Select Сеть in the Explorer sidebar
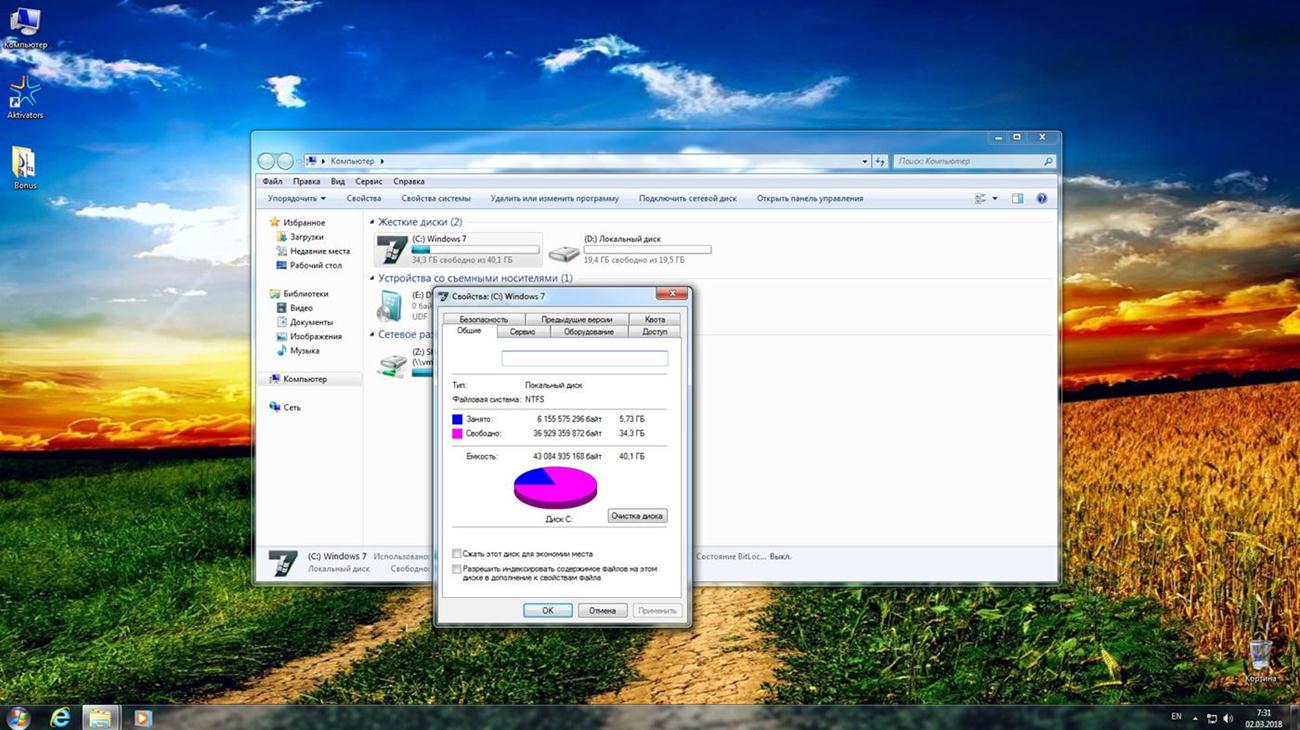 pos(285,407)
